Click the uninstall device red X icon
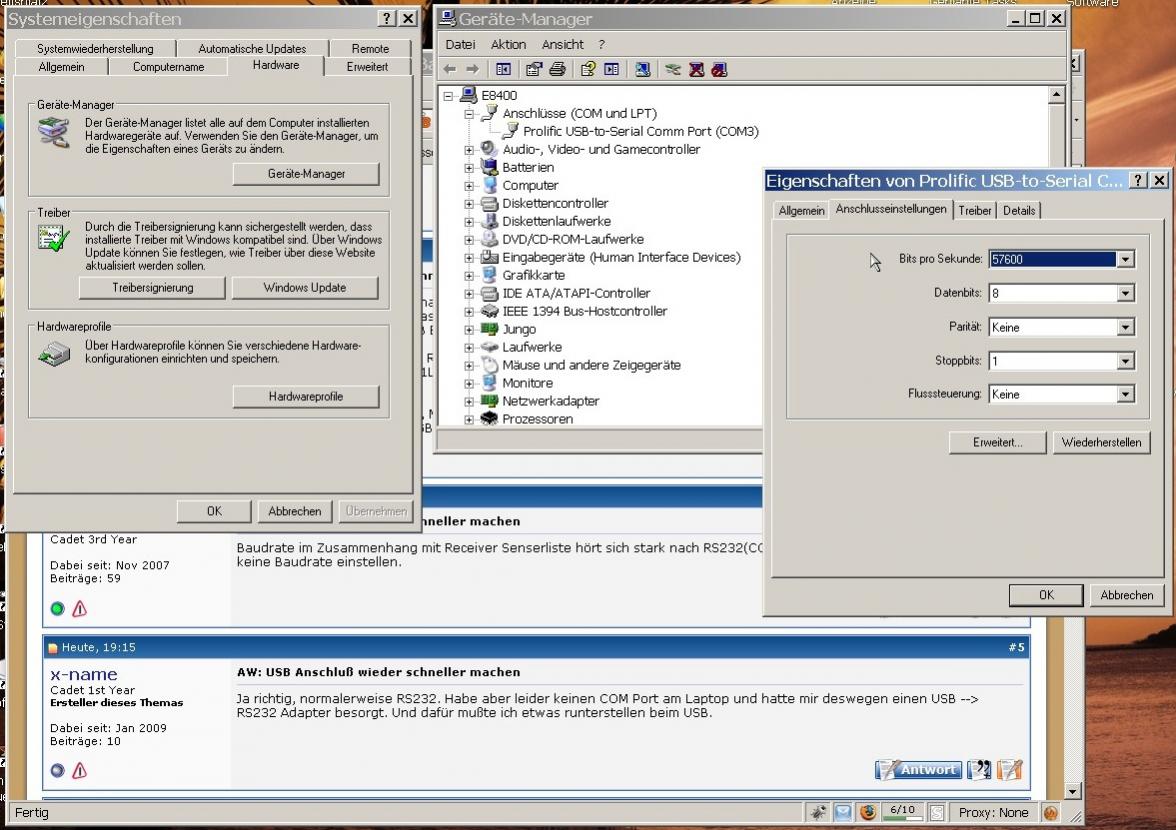This screenshot has height=830, width=1176. (697, 70)
